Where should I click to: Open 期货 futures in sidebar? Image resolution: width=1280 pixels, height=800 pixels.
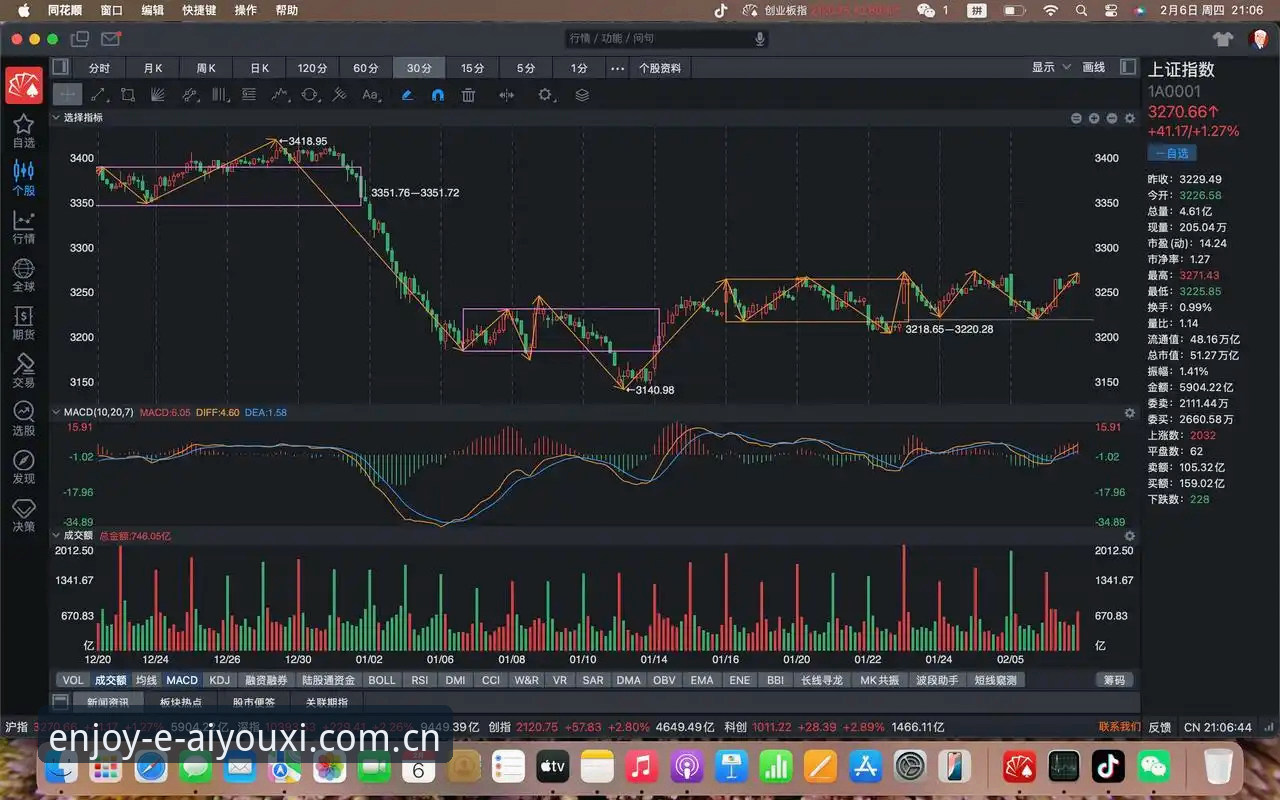tap(23, 323)
